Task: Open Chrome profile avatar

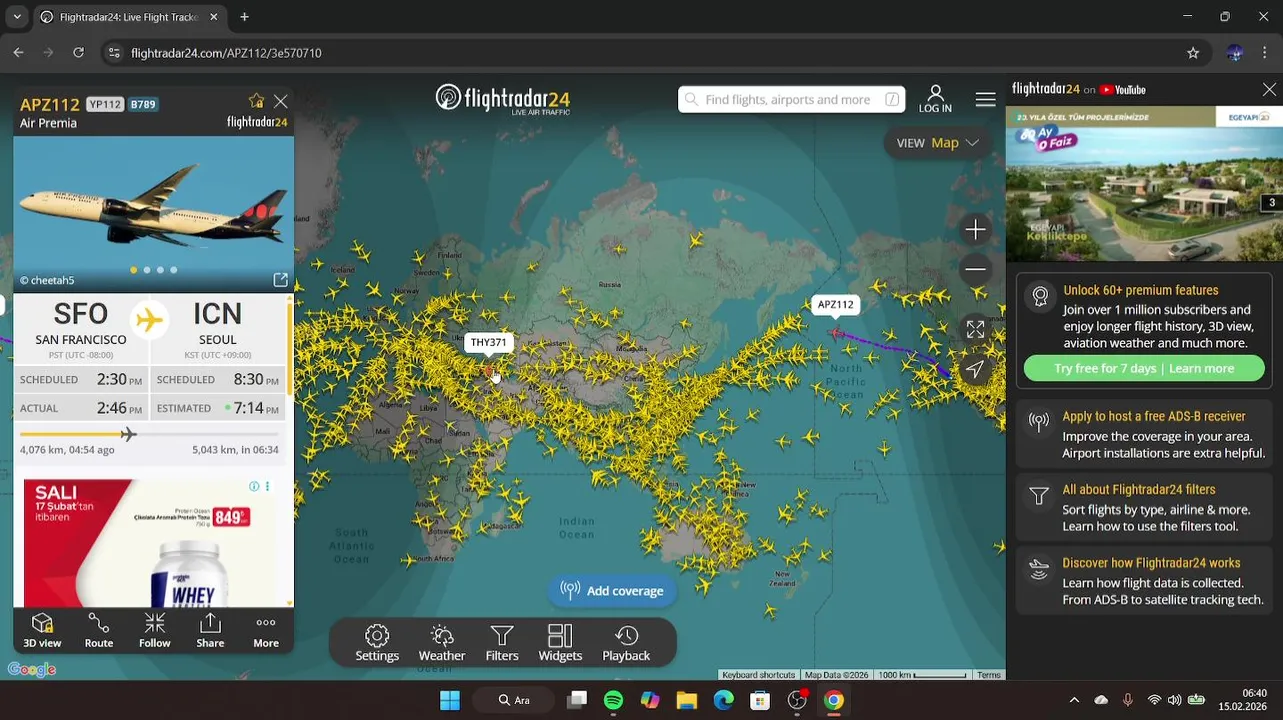Action: (x=1235, y=53)
